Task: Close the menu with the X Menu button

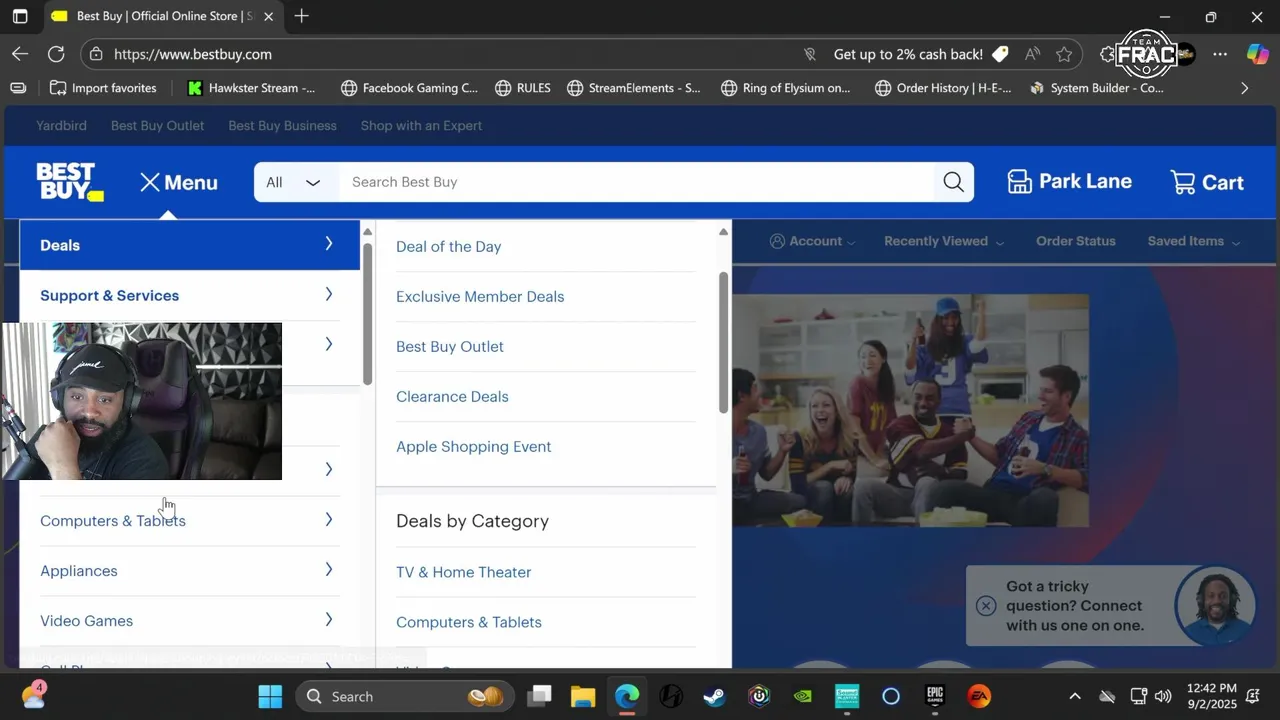Action: (179, 182)
